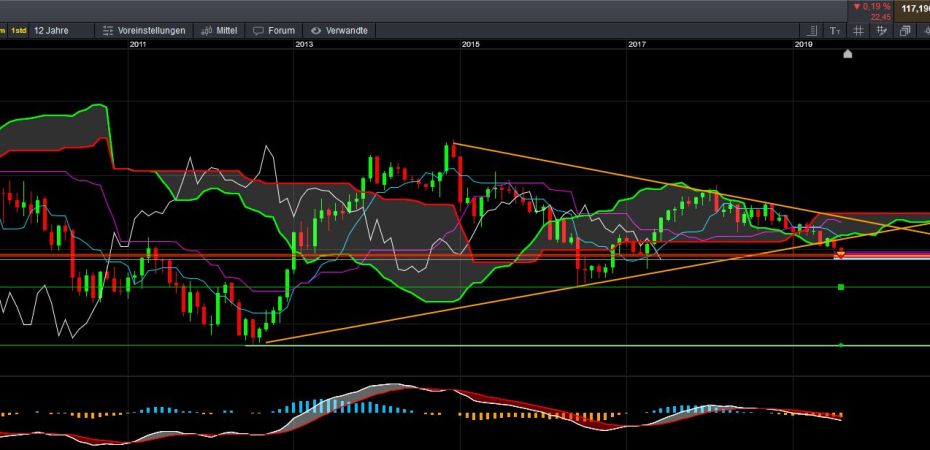Click the cut-off icon at the toolbar's right edge
The width and height of the screenshot is (930, 450).
(925, 31)
